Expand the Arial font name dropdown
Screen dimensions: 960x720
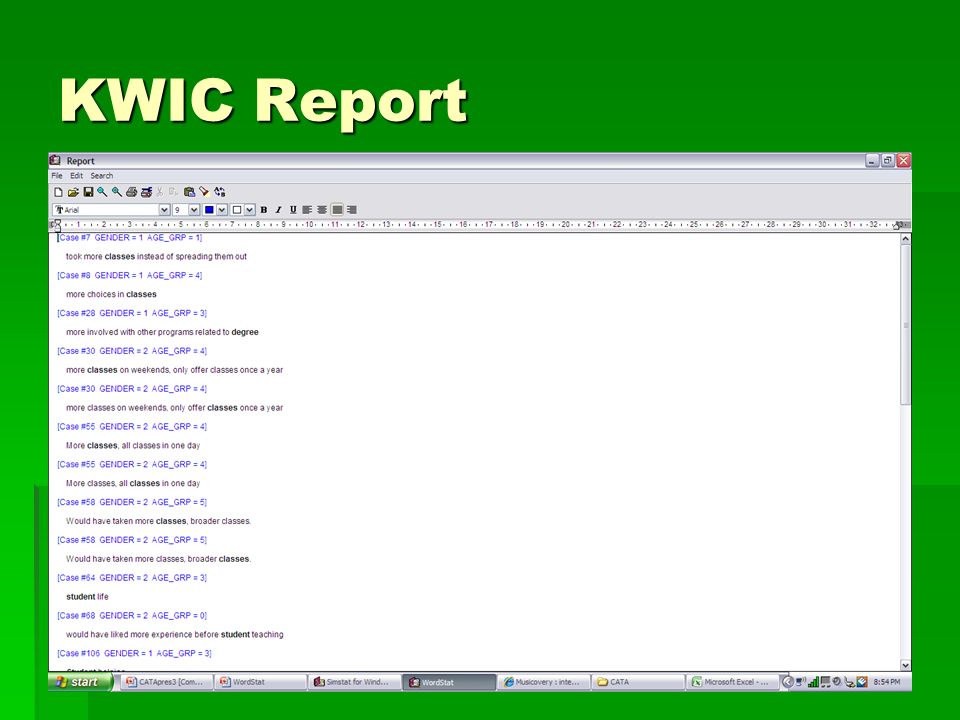(x=164, y=210)
